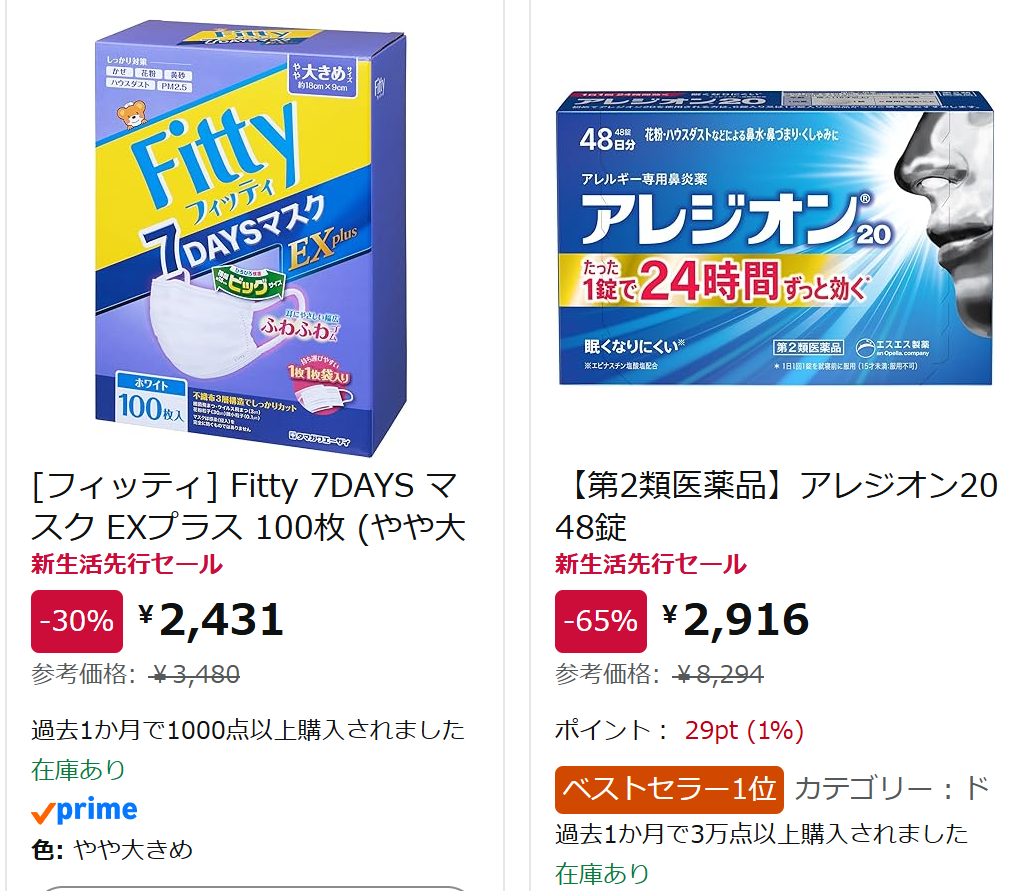Click the 過去1か月で1000点以上購入されました text
1018x891 pixels.
[x=248, y=729]
